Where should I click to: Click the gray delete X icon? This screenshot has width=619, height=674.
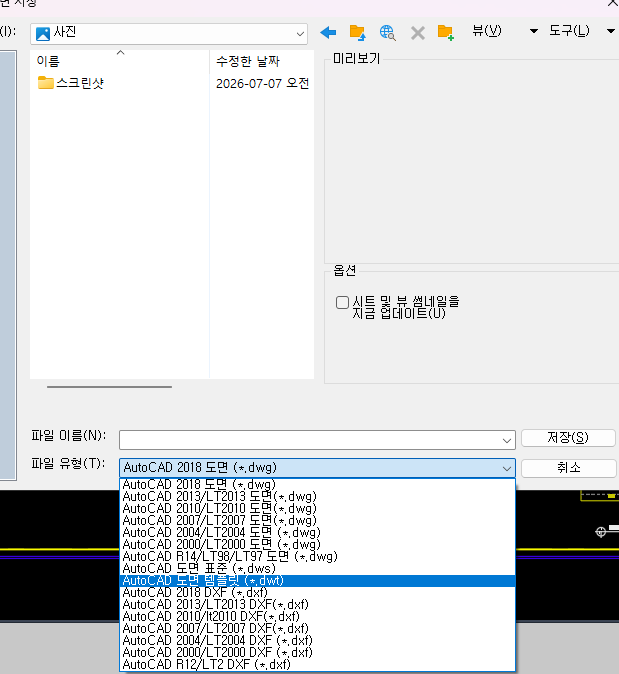click(417, 33)
